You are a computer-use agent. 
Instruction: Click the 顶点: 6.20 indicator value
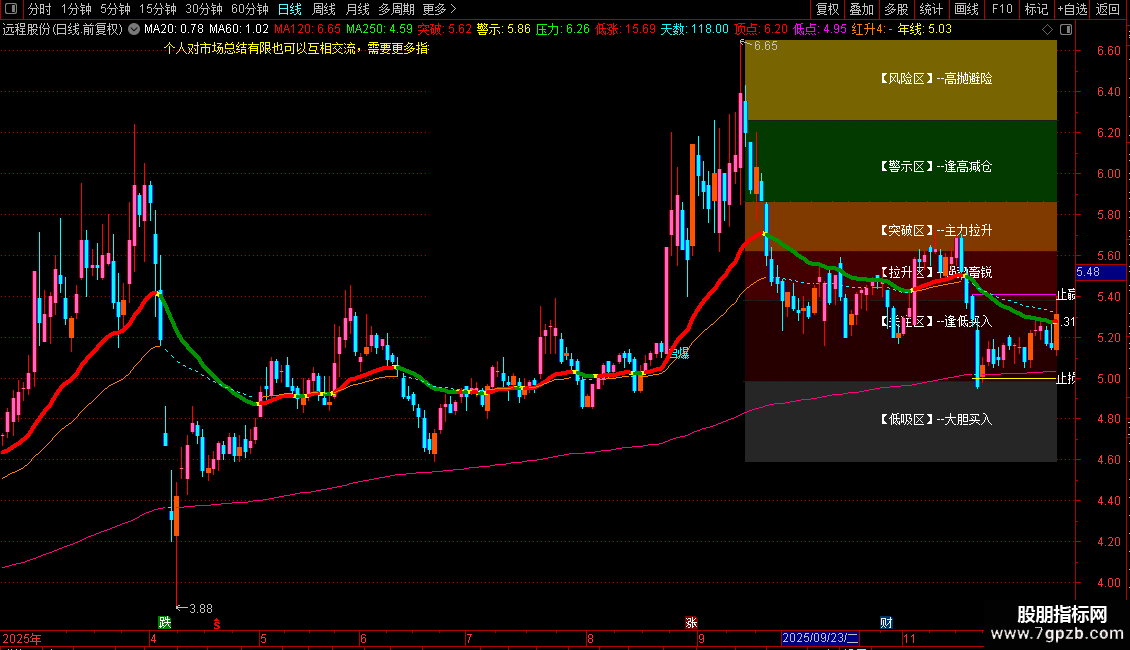[761, 30]
